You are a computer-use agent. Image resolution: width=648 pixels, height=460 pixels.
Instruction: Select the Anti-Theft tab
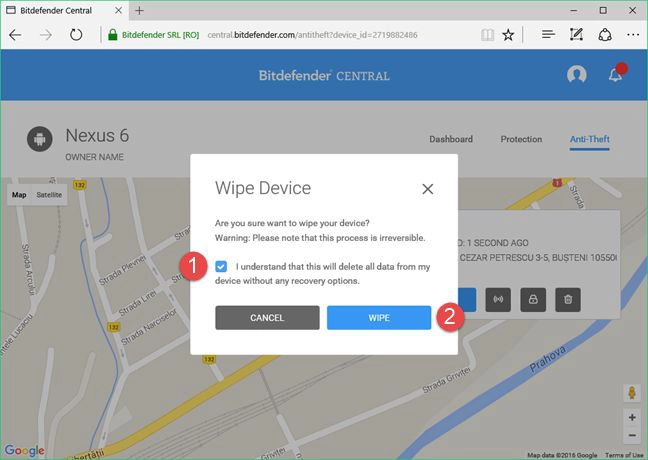point(590,139)
